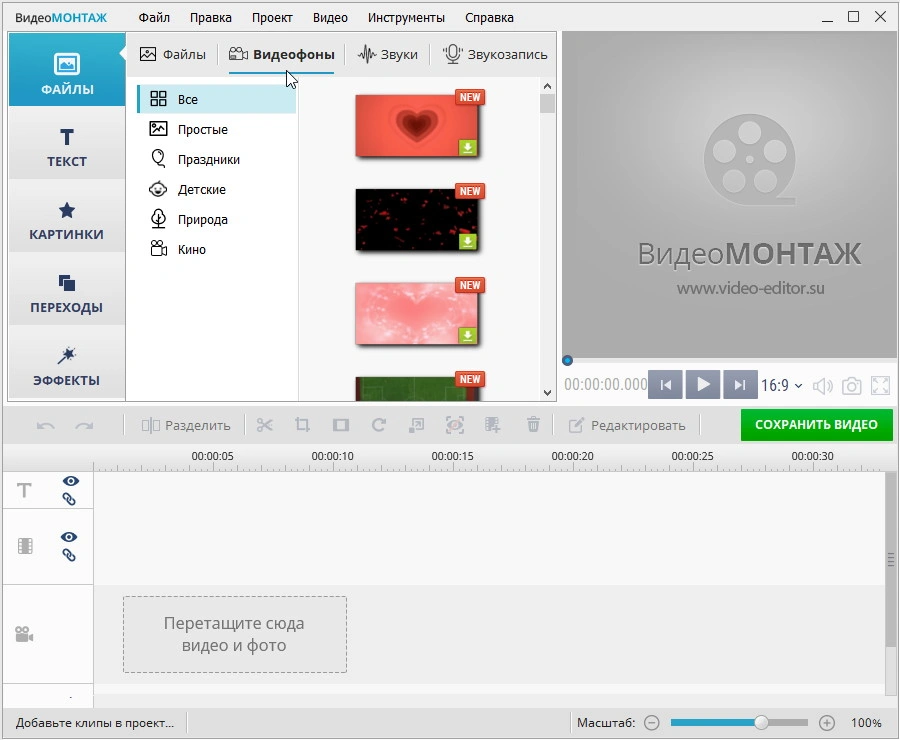Switch to the Звуки tab
The height and width of the screenshot is (740, 900).
(x=387, y=55)
